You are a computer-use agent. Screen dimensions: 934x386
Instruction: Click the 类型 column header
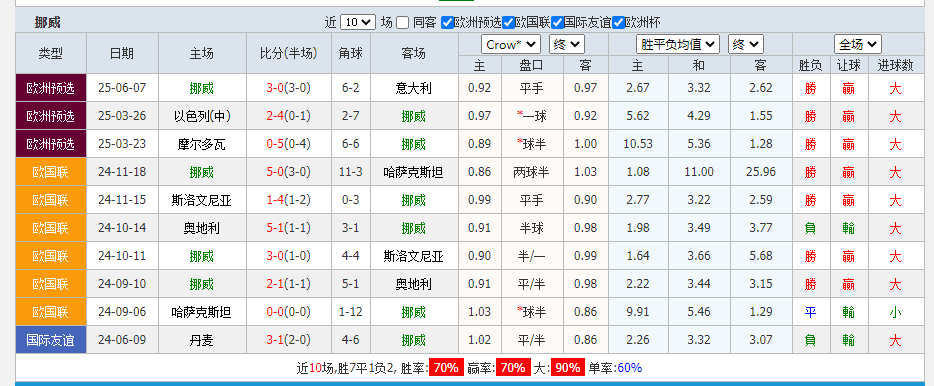pos(51,54)
